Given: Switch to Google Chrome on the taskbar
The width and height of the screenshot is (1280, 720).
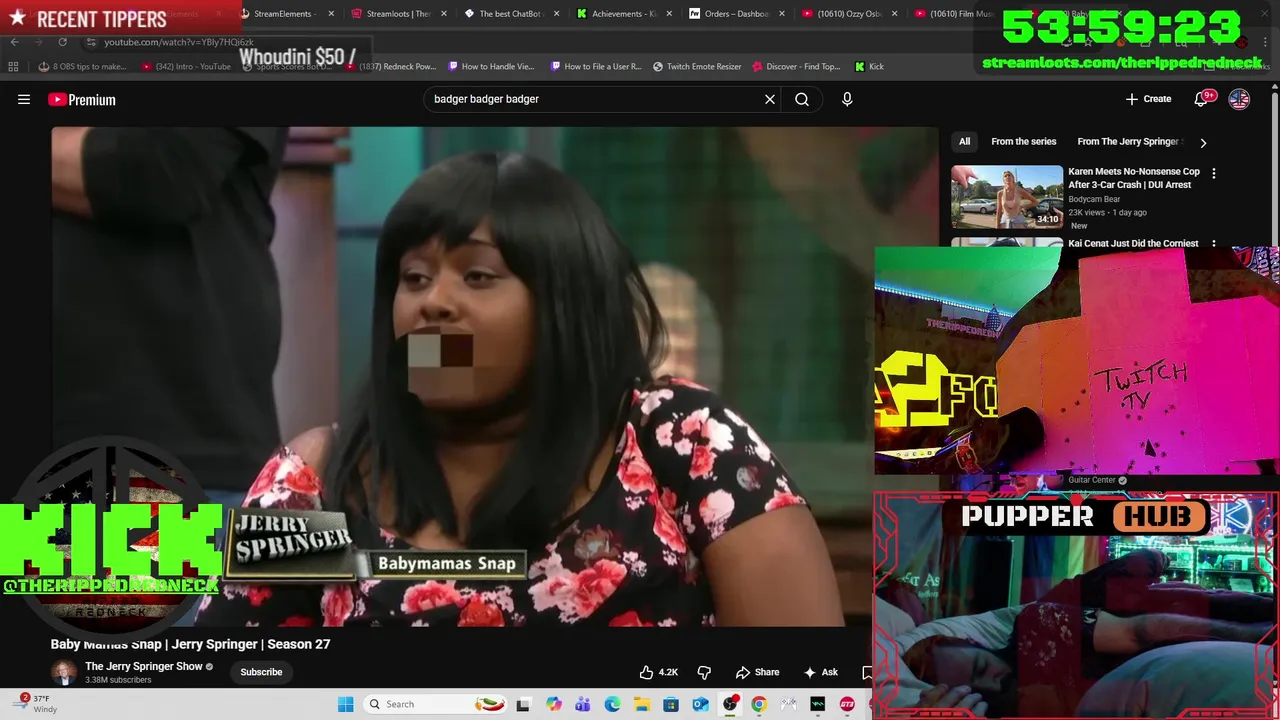Looking at the screenshot, I should pyautogui.click(x=759, y=704).
